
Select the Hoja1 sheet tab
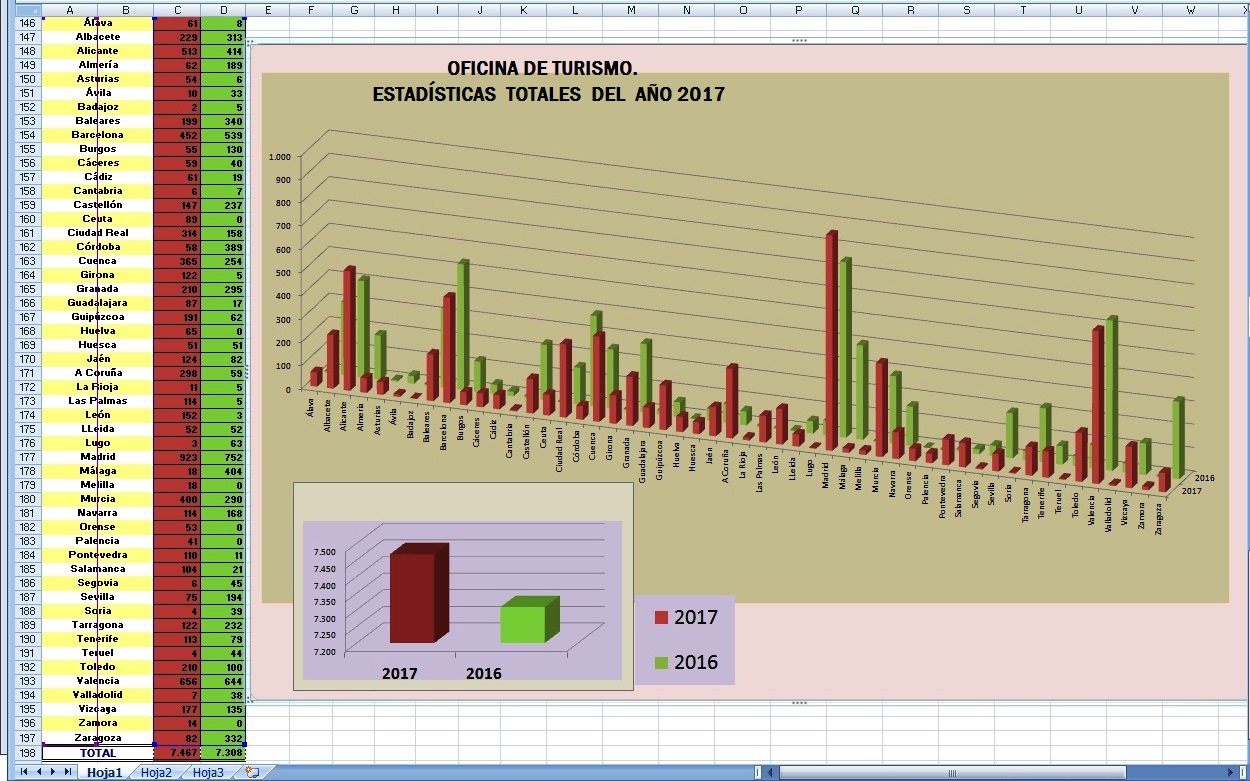click(104, 772)
